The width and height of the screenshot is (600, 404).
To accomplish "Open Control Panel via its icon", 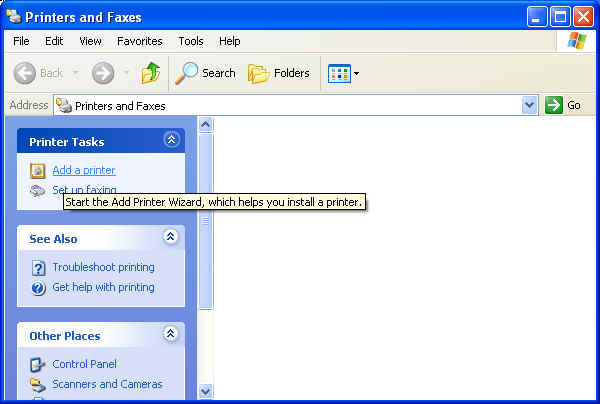I will coord(38,364).
